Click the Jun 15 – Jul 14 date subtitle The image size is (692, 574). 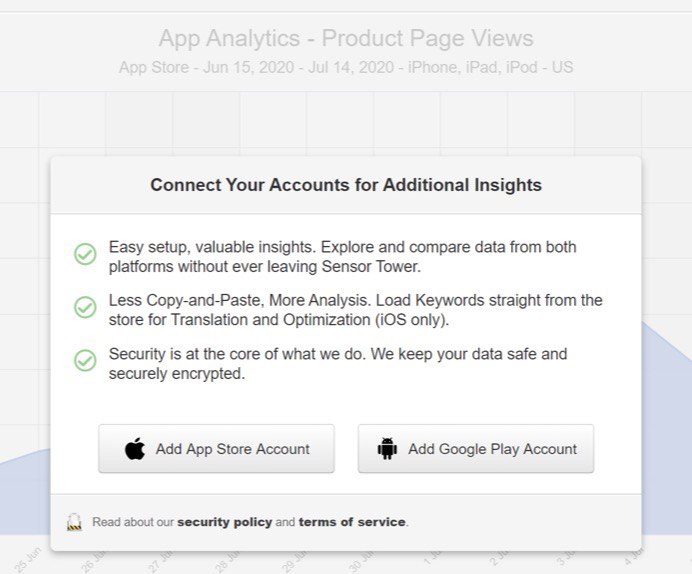(x=346, y=68)
